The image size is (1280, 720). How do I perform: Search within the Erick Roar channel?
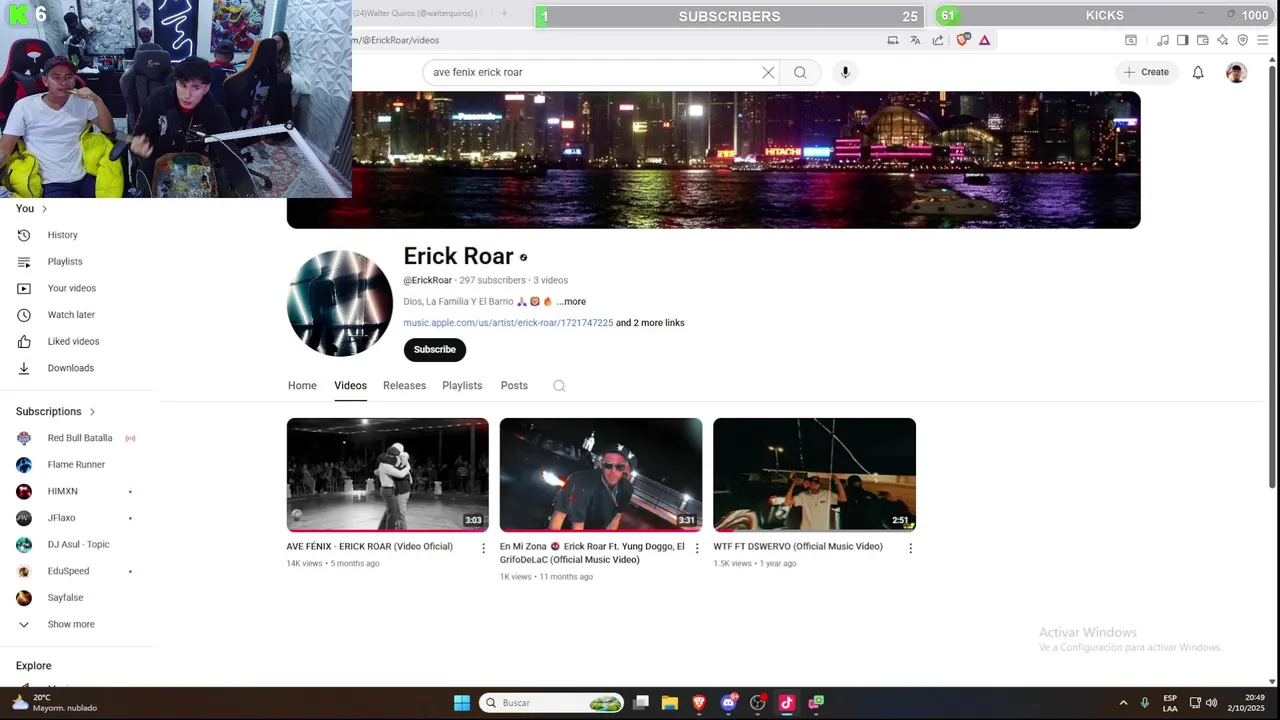(559, 386)
